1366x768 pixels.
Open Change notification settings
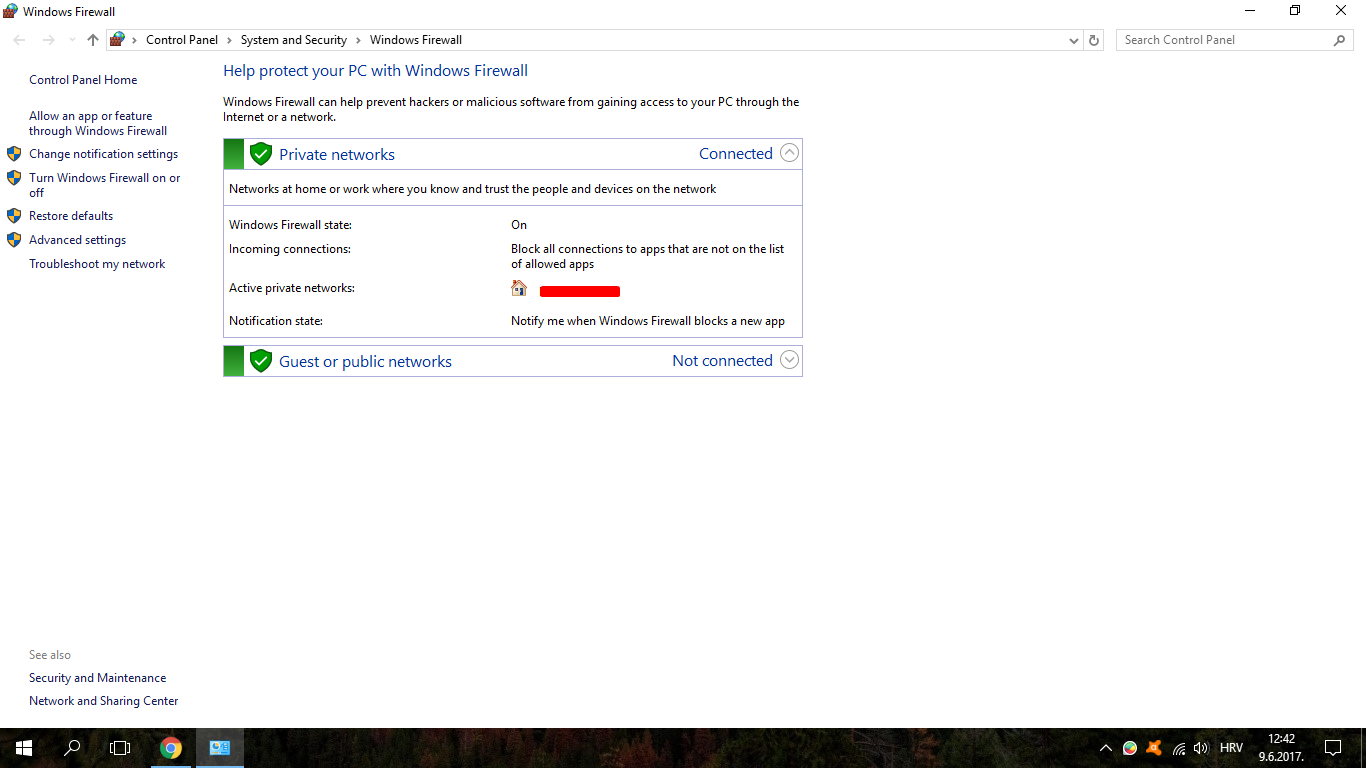point(104,154)
